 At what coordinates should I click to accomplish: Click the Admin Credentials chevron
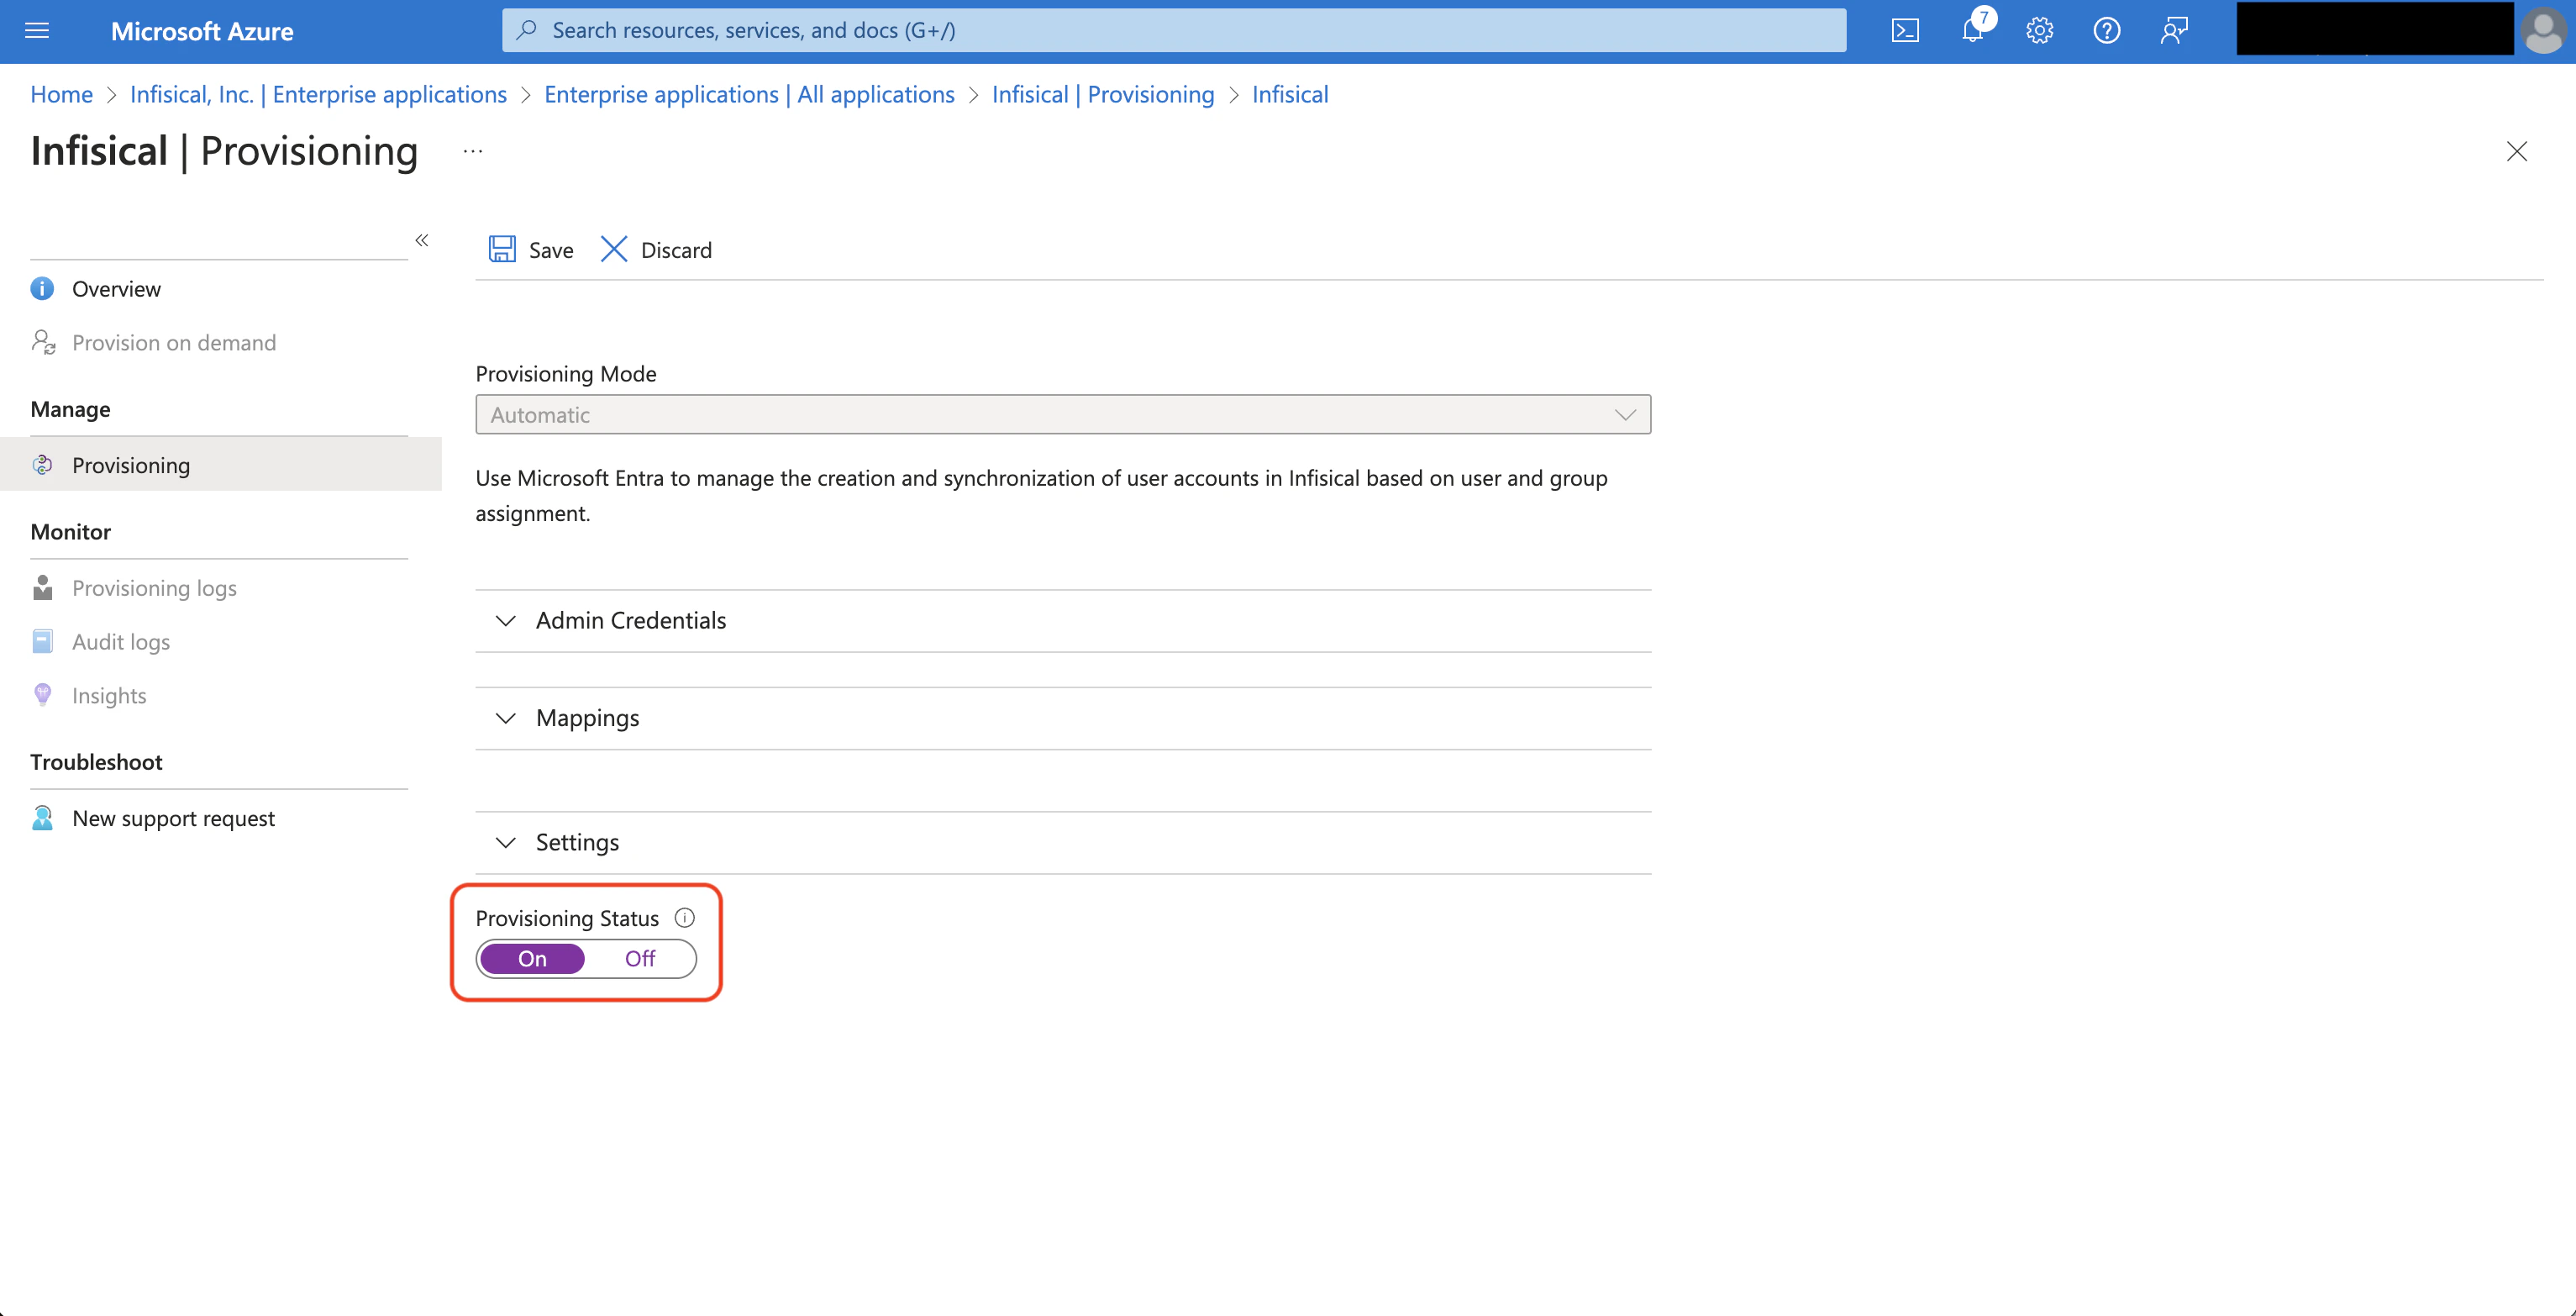click(x=506, y=621)
